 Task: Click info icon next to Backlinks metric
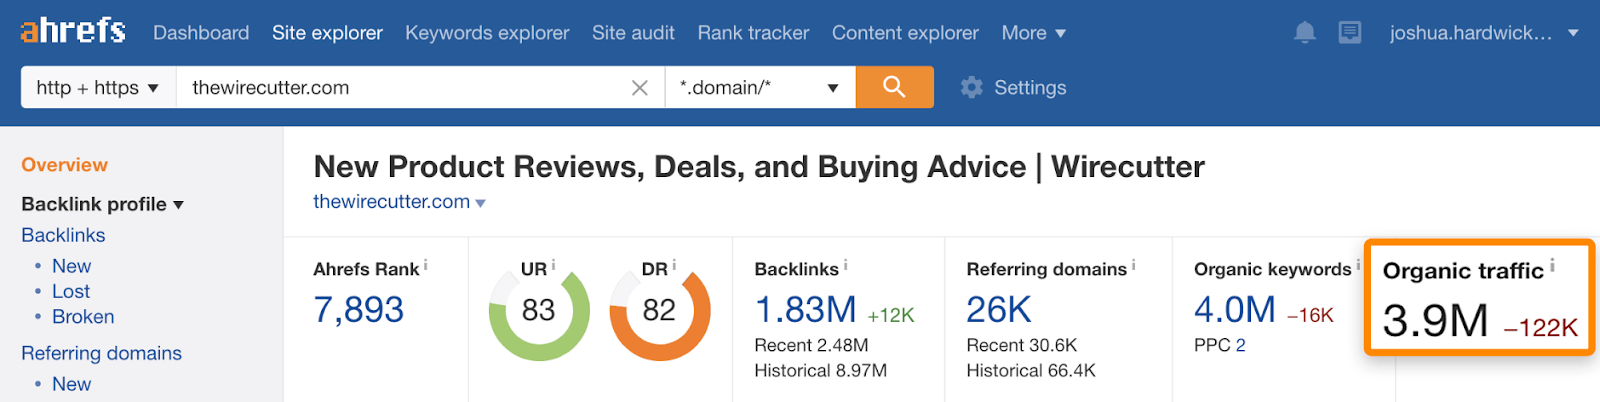[846, 265]
